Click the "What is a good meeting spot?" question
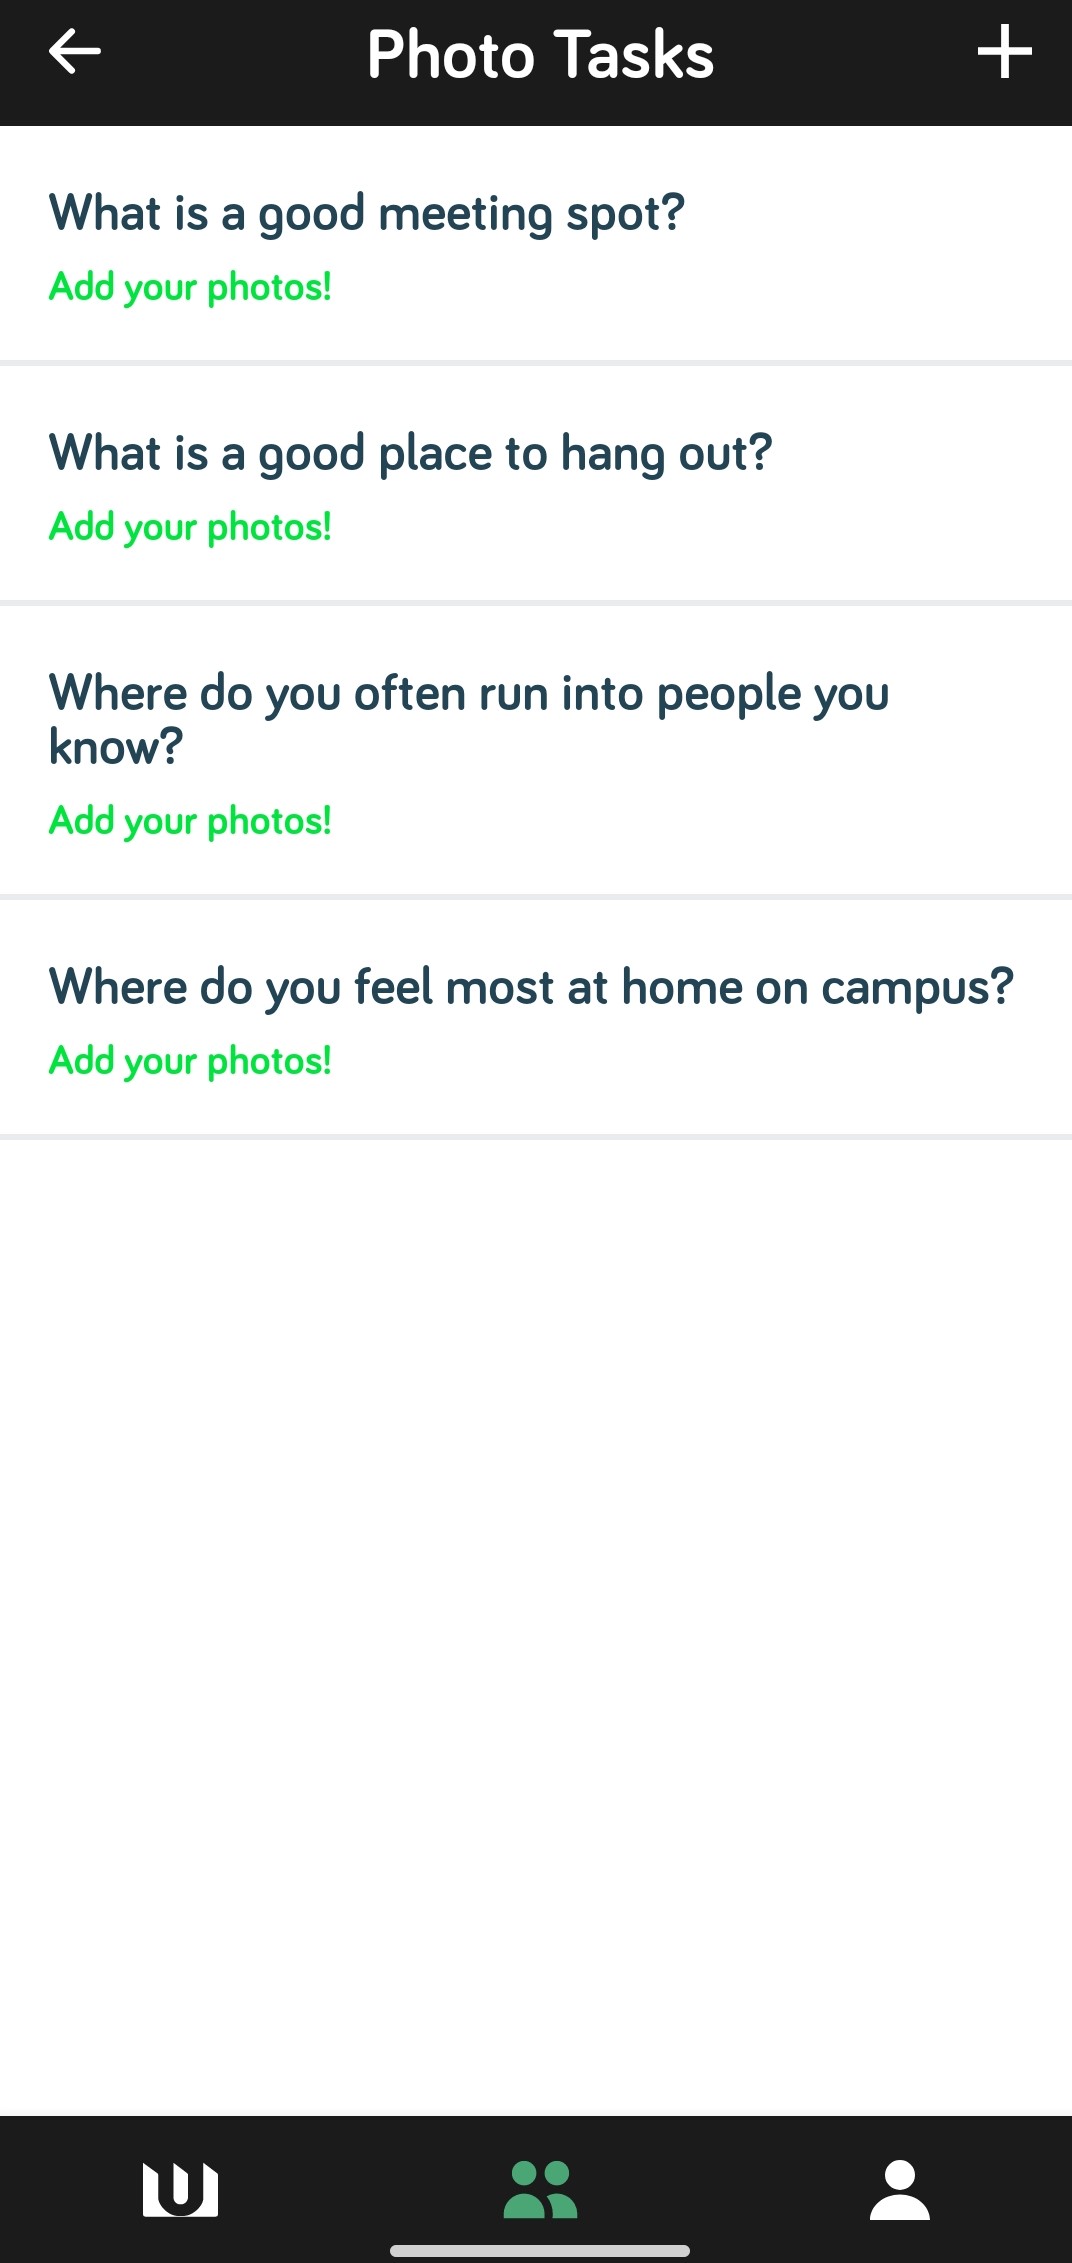The height and width of the screenshot is (2263, 1072). point(366,213)
